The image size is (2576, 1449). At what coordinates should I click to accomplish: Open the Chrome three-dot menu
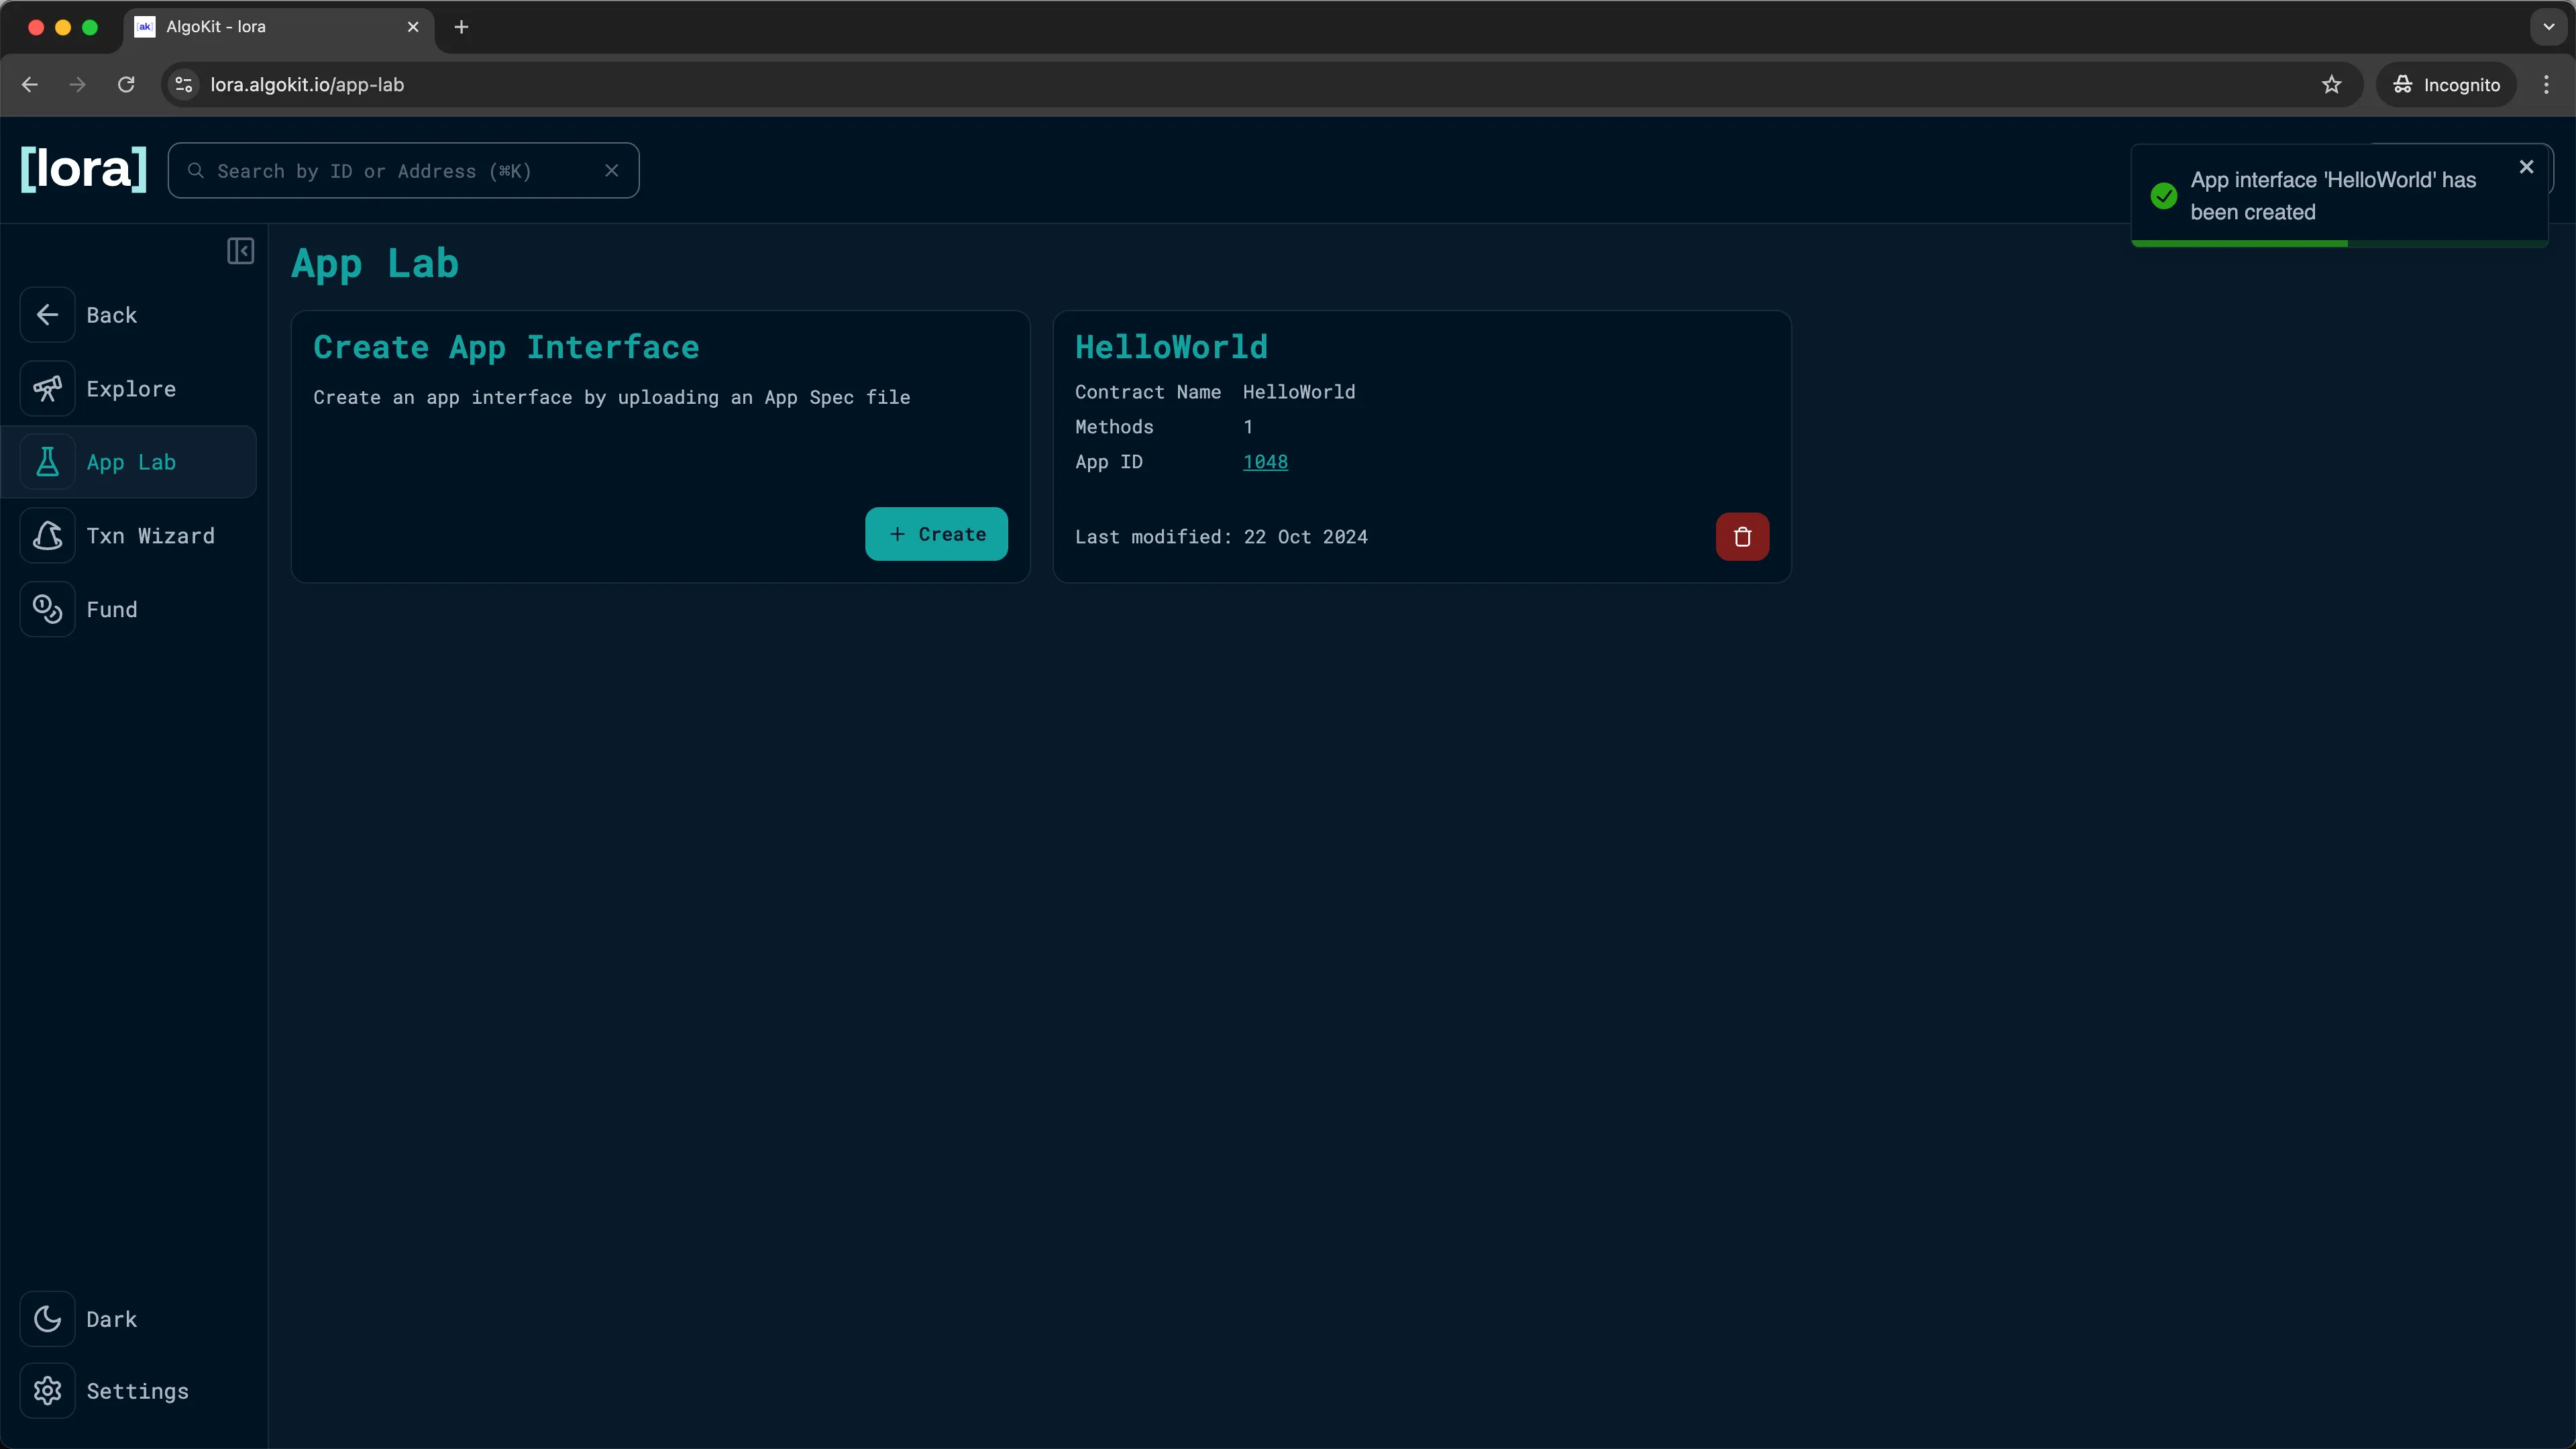click(x=2546, y=84)
